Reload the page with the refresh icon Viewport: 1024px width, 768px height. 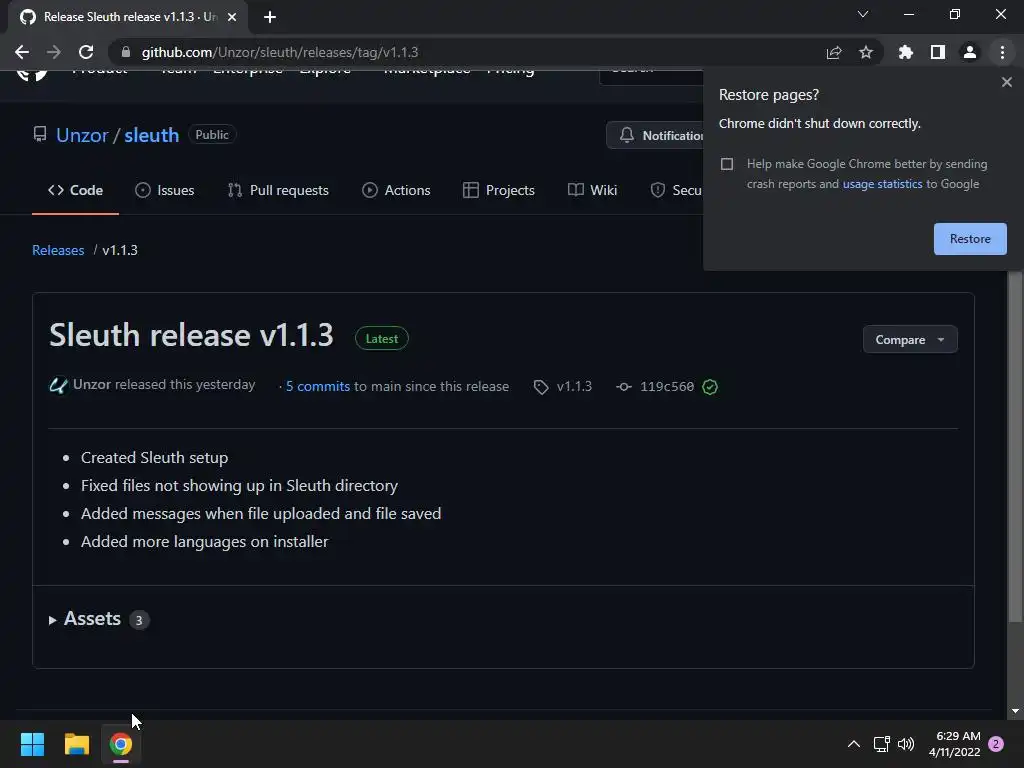86,52
